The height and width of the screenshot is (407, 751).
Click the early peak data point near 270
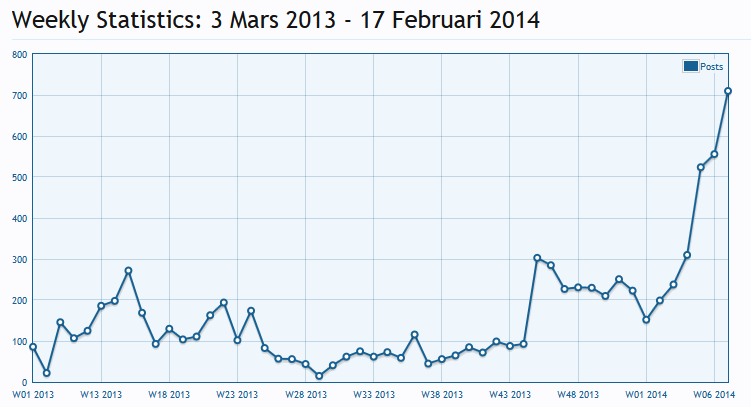[x=128, y=271]
